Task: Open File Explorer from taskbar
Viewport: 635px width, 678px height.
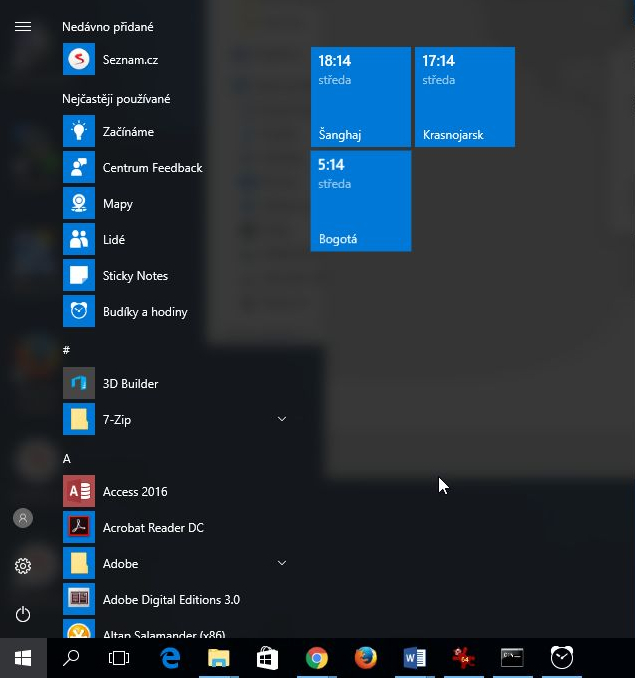Action: coord(219,658)
